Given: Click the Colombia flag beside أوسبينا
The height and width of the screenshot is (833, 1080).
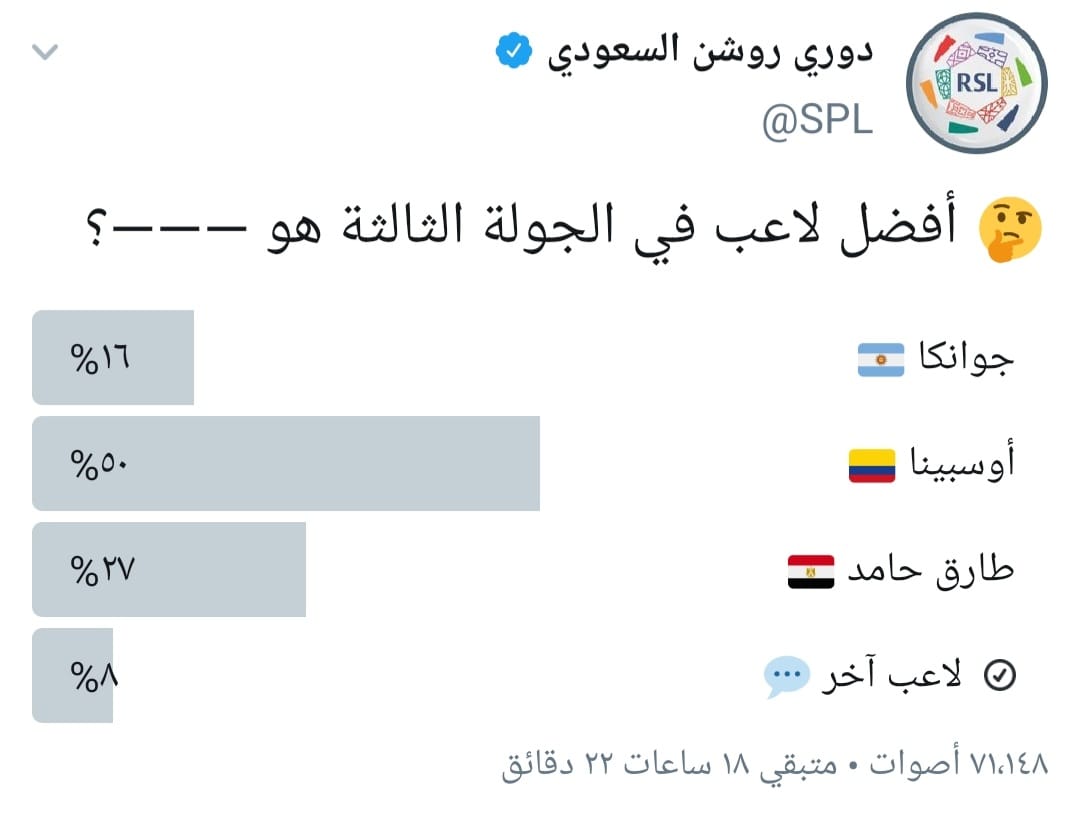Looking at the screenshot, I should (x=872, y=465).
